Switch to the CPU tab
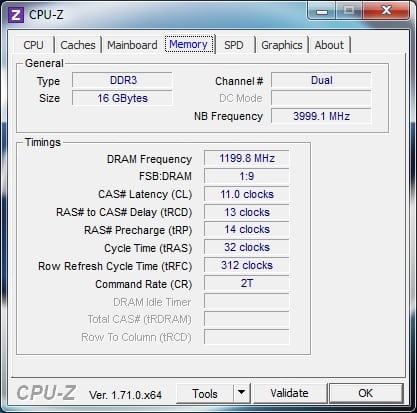Image resolution: width=417 pixels, height=413 pixels. click(33, 45)
